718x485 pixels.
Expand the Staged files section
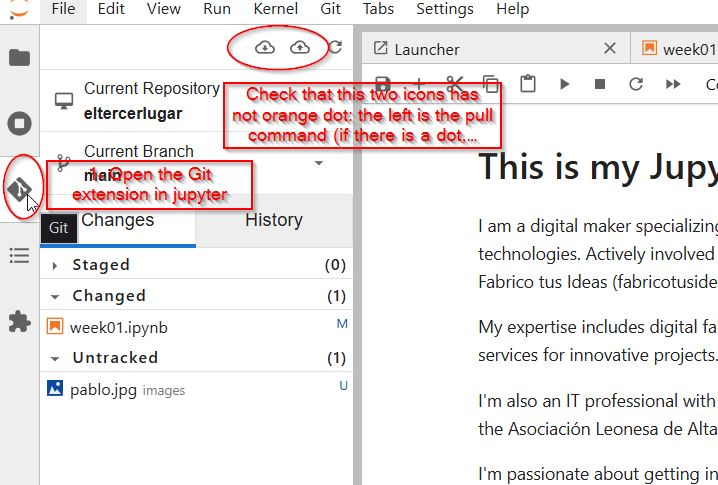pos(60,265)
